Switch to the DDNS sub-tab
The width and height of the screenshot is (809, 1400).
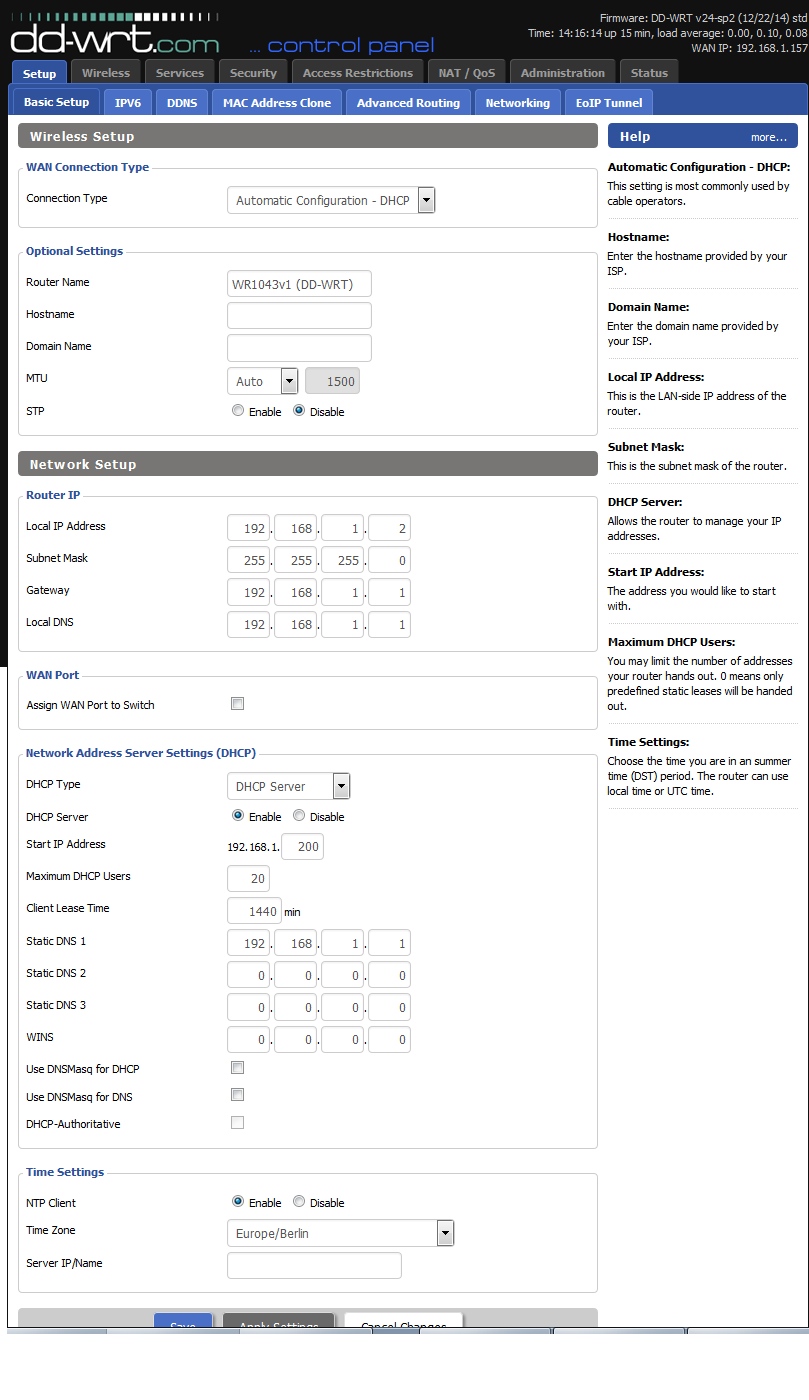point(182,103)
